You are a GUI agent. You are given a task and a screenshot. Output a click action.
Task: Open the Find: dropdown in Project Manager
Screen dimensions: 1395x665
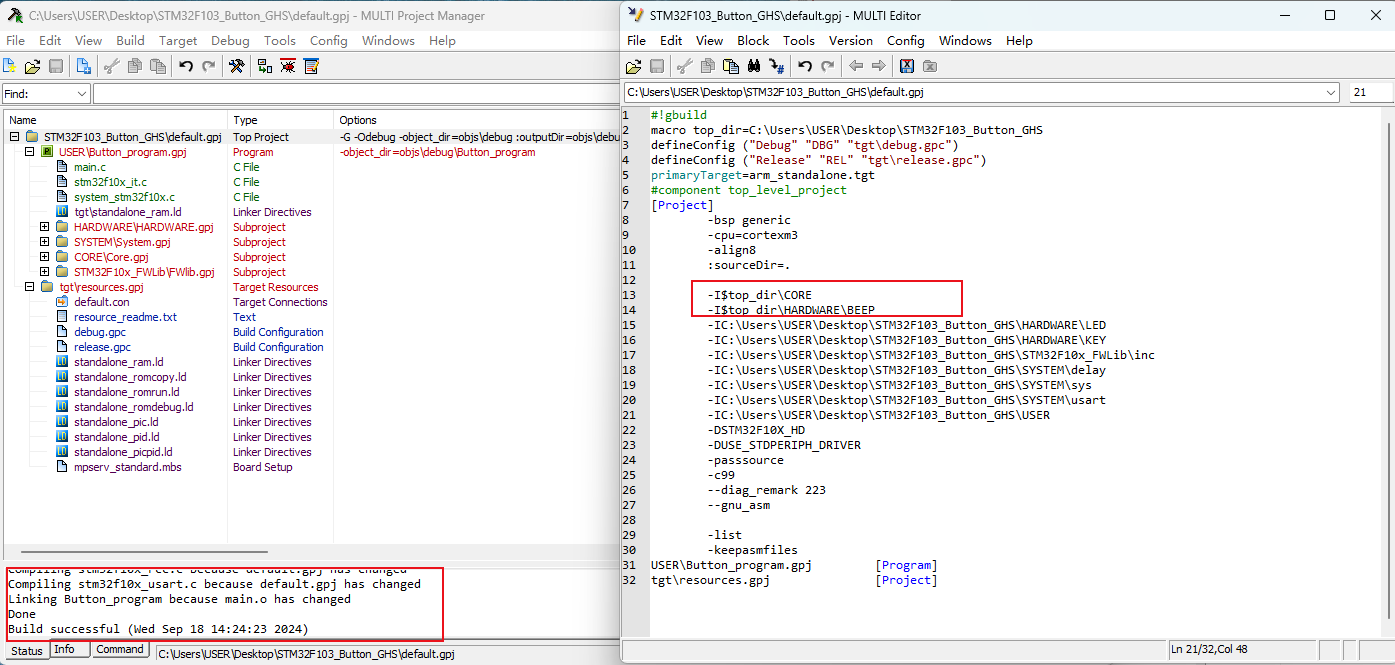[x=81, y=94]
